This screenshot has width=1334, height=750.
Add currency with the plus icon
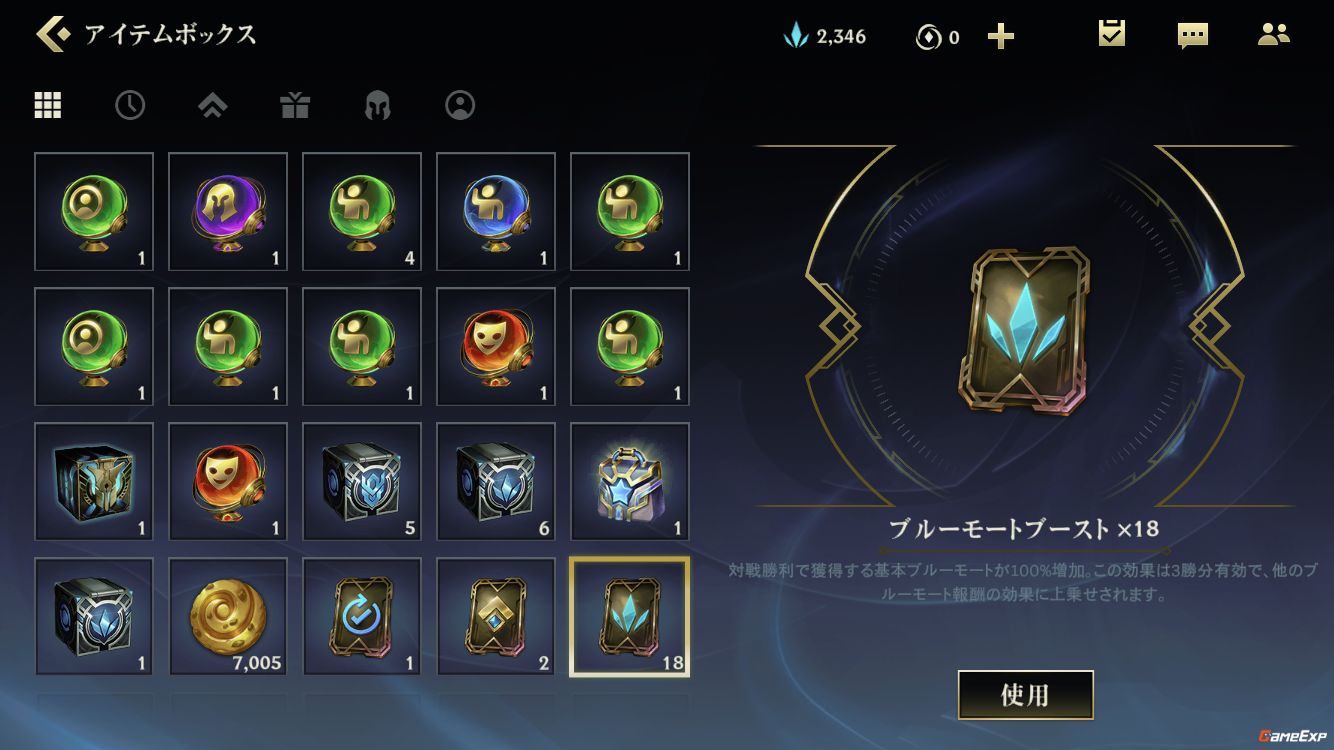coord(1000,37)
